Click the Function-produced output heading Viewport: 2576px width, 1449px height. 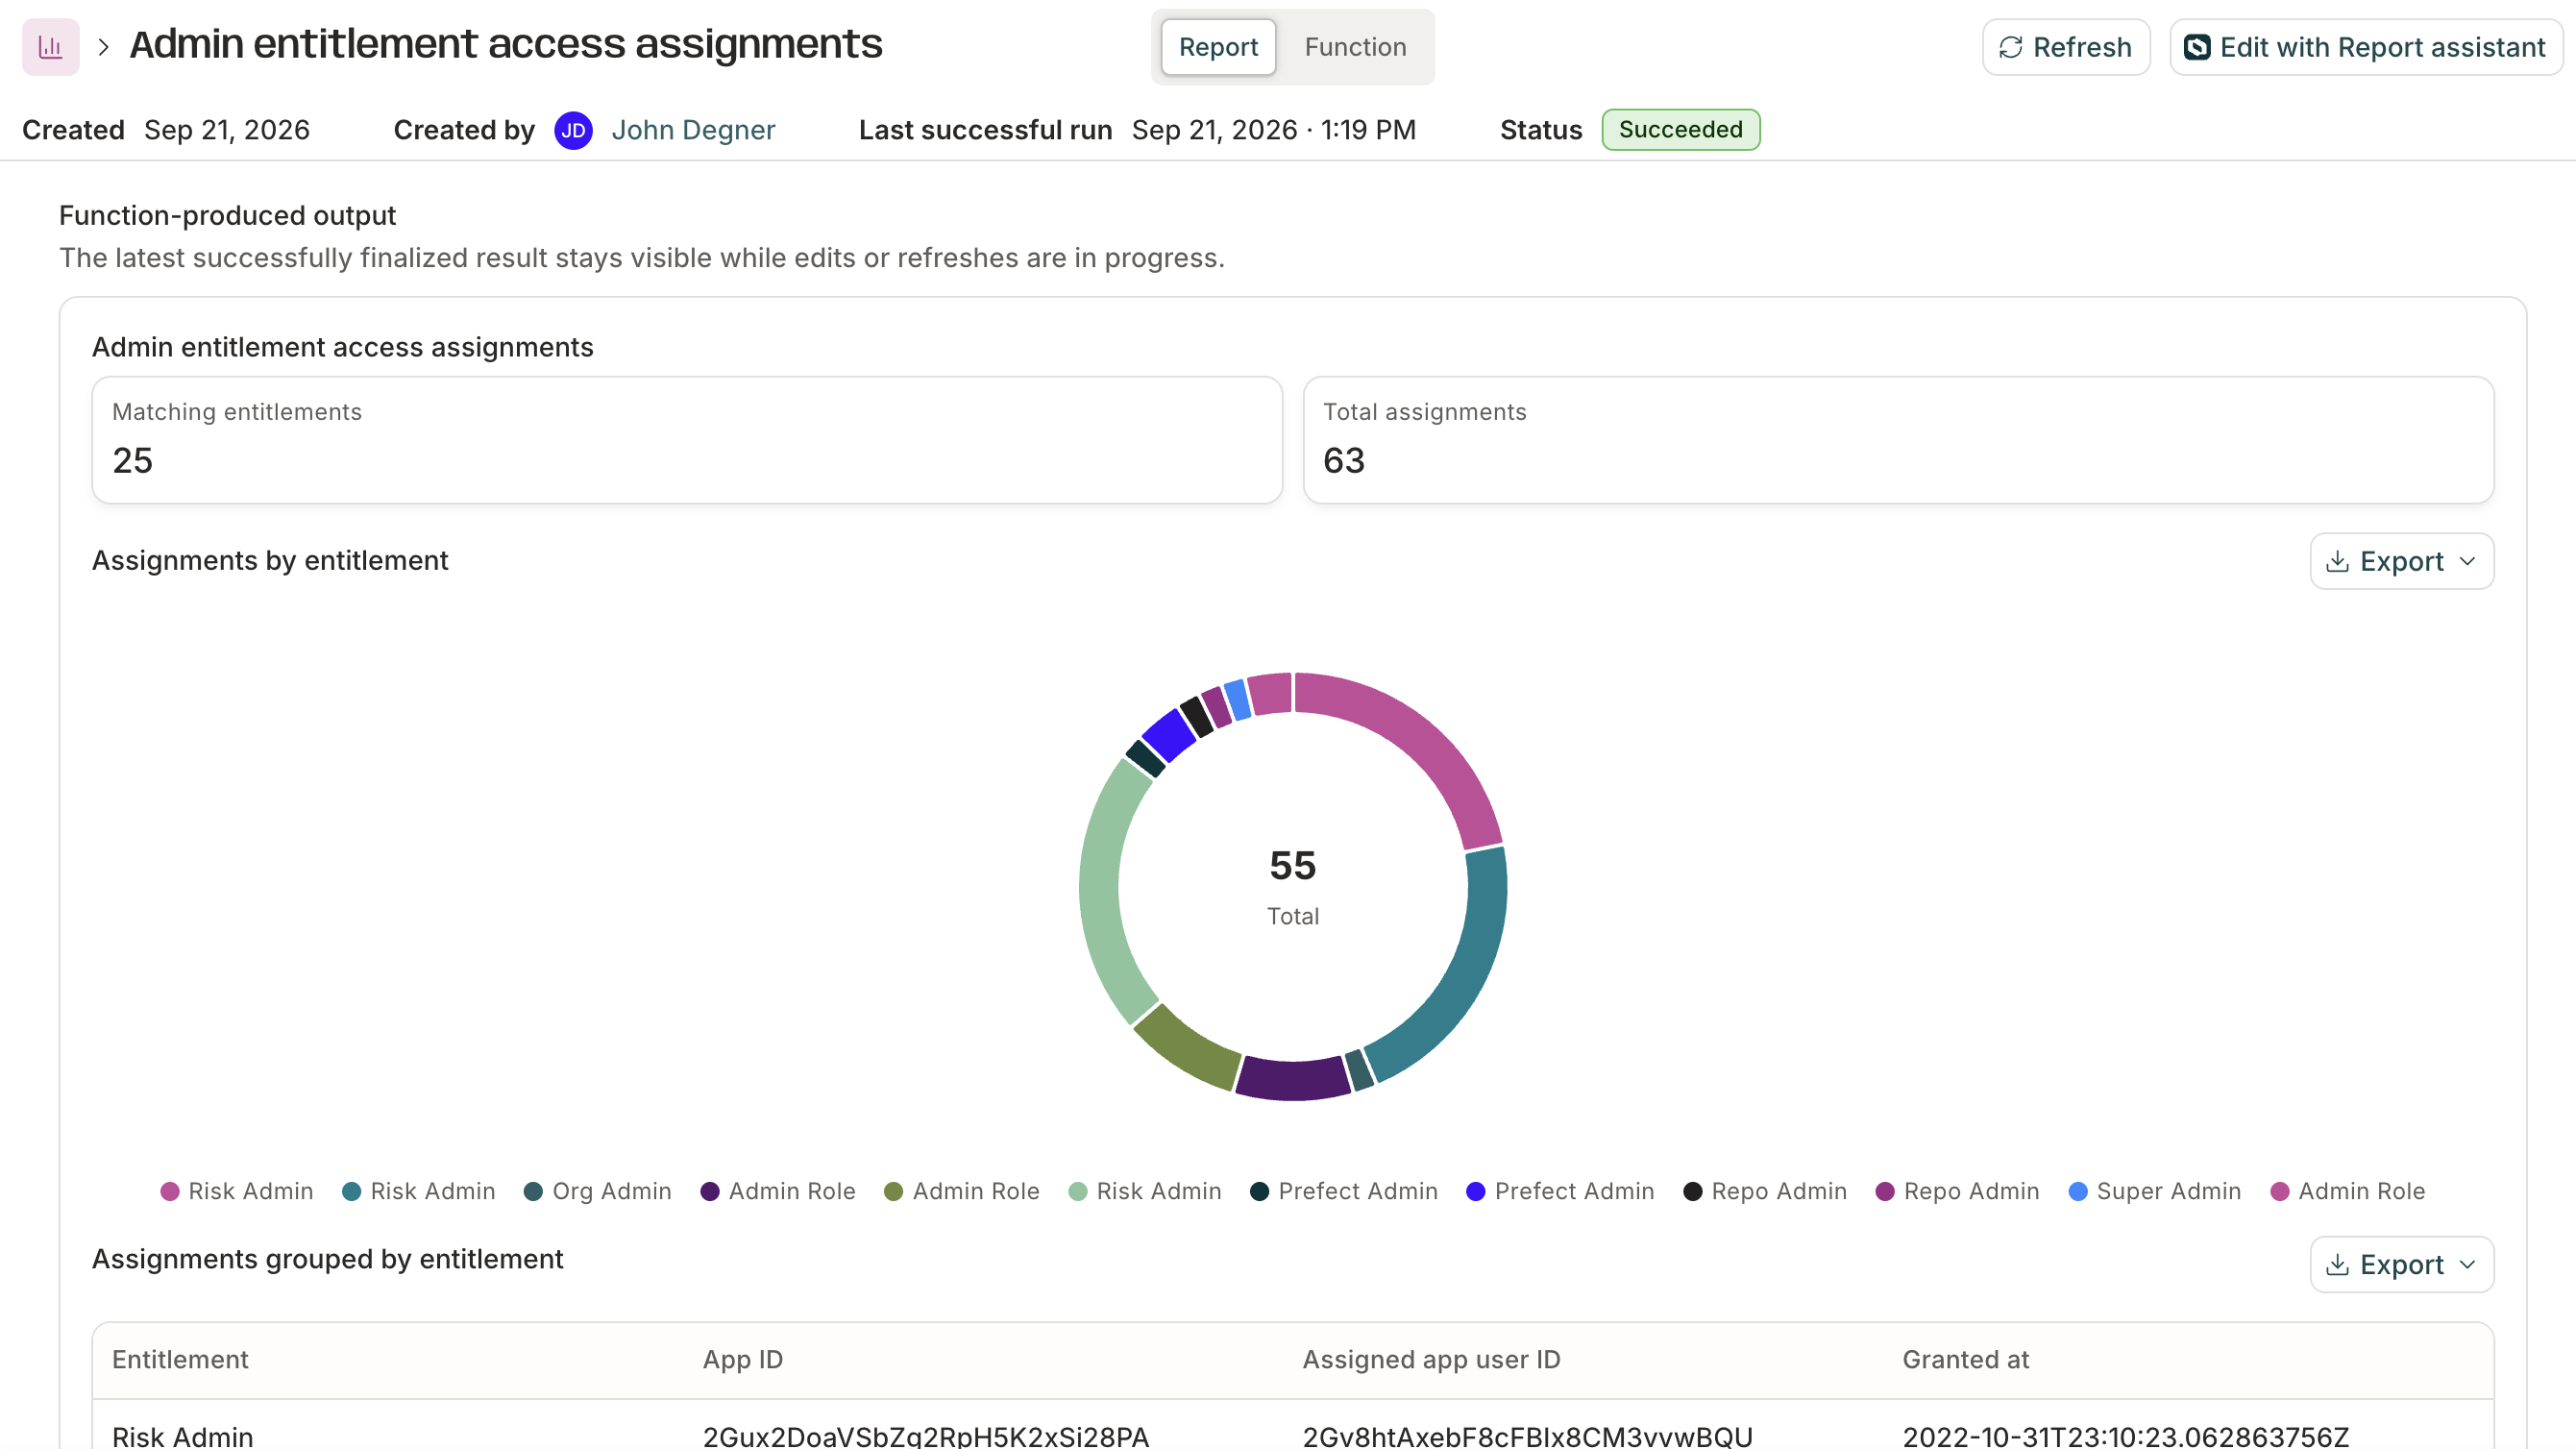pyautogui.click(x=227, y=216)
